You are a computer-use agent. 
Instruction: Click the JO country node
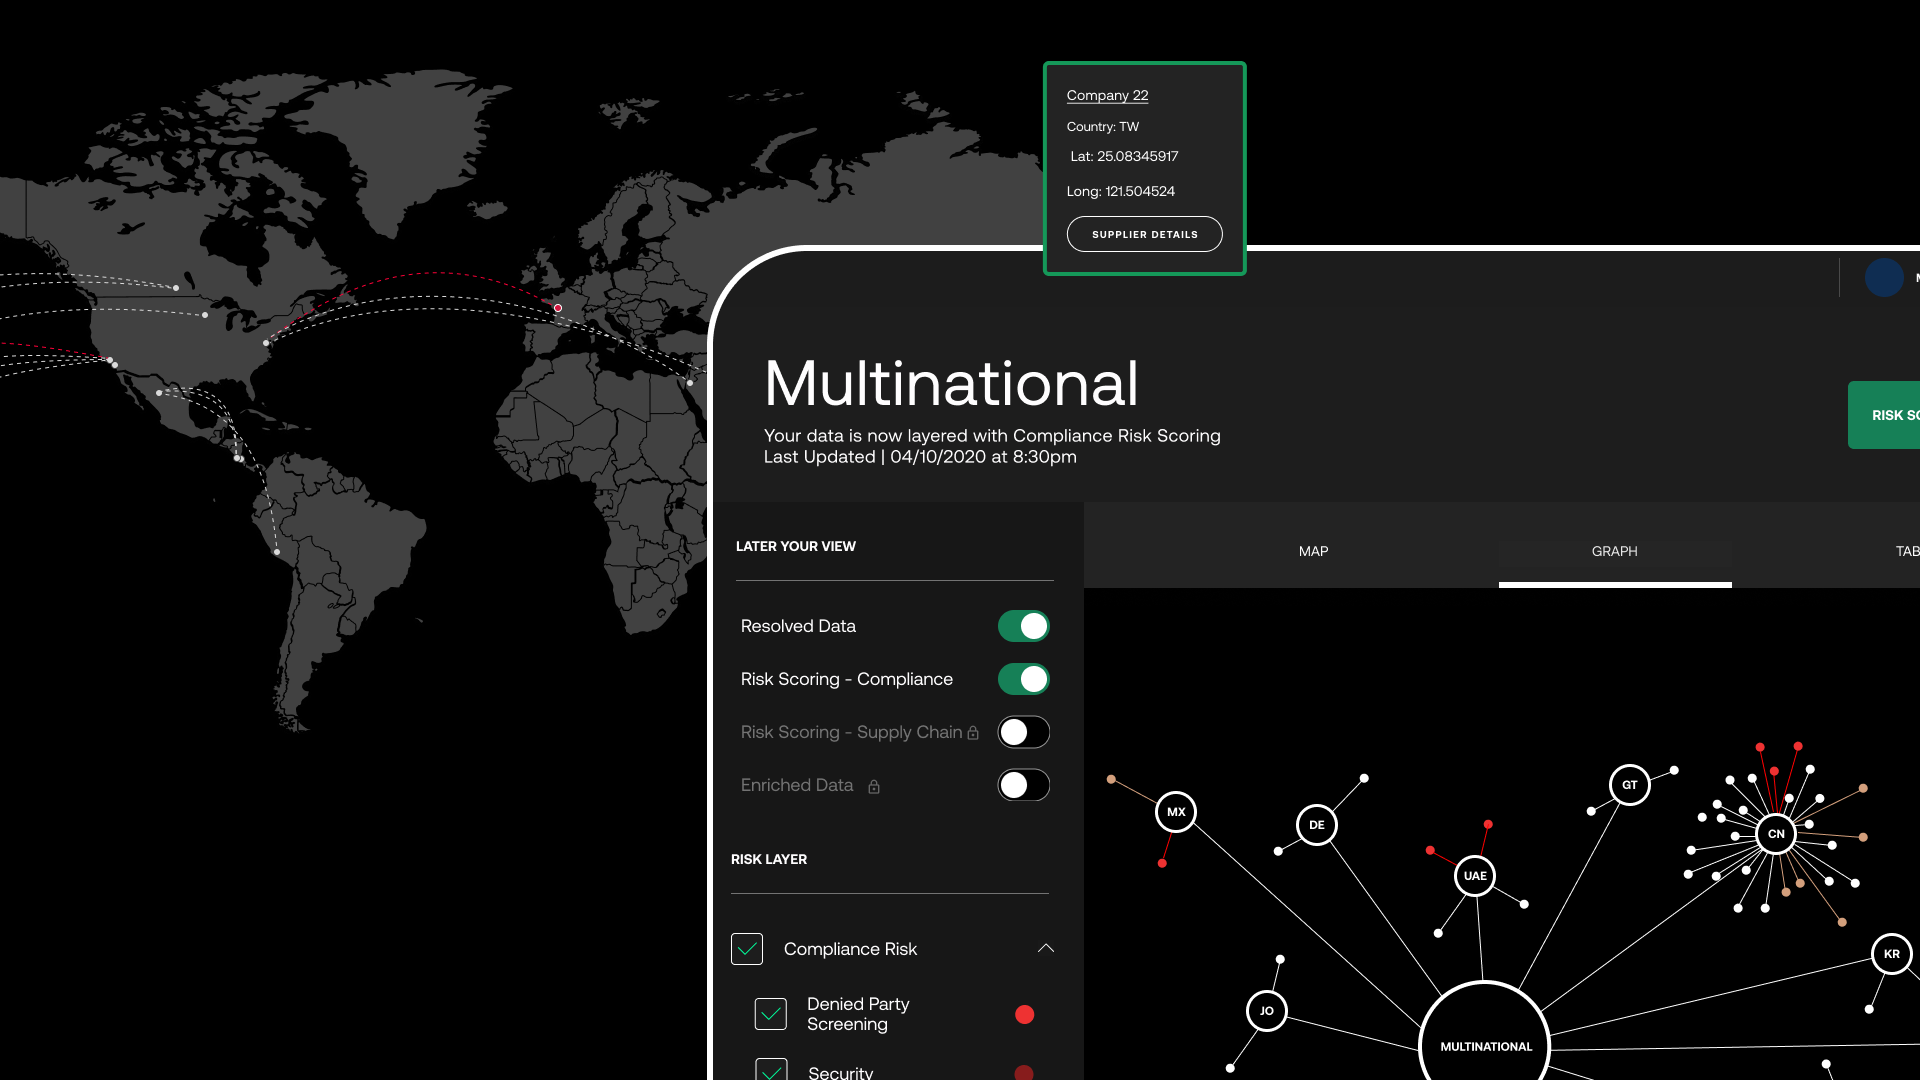coord(1267,1011)
